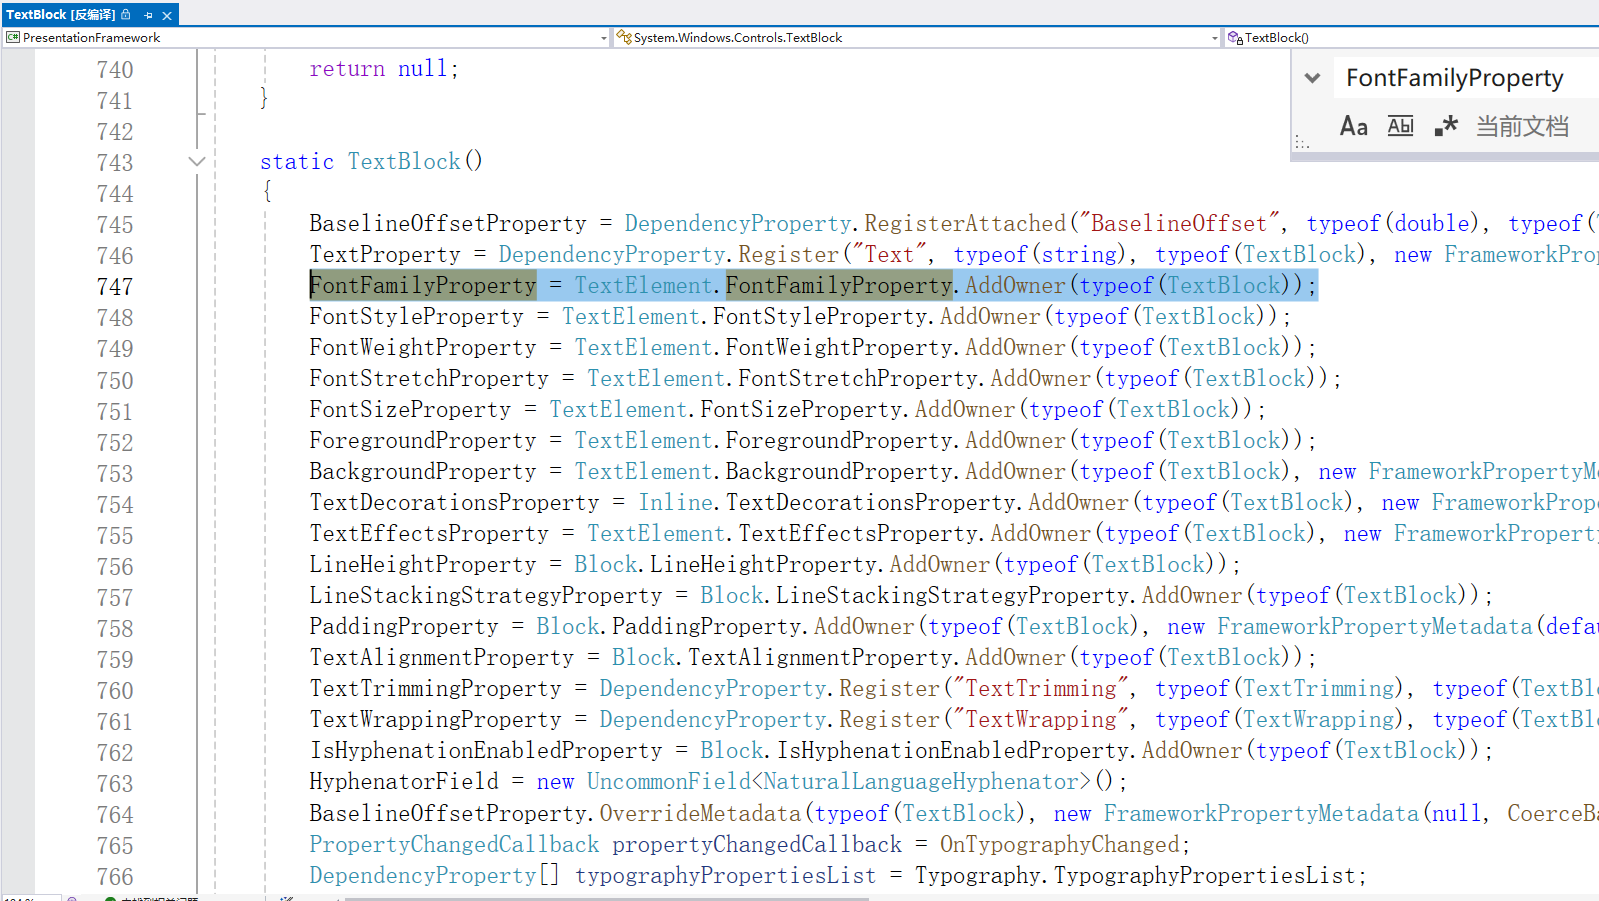Viewport: 1599px width, 901px height.
Task: Open the search scope dropdown
Action: coord(1522,126)
